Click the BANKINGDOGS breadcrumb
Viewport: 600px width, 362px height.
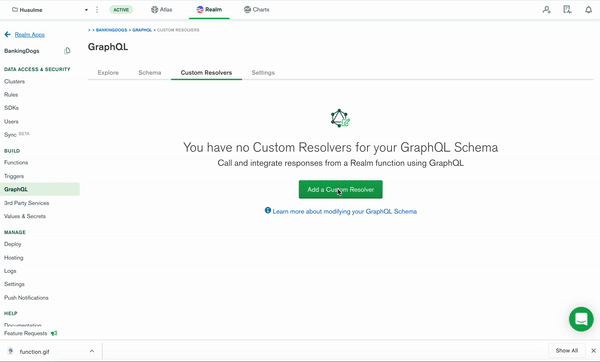coord(111,30)
